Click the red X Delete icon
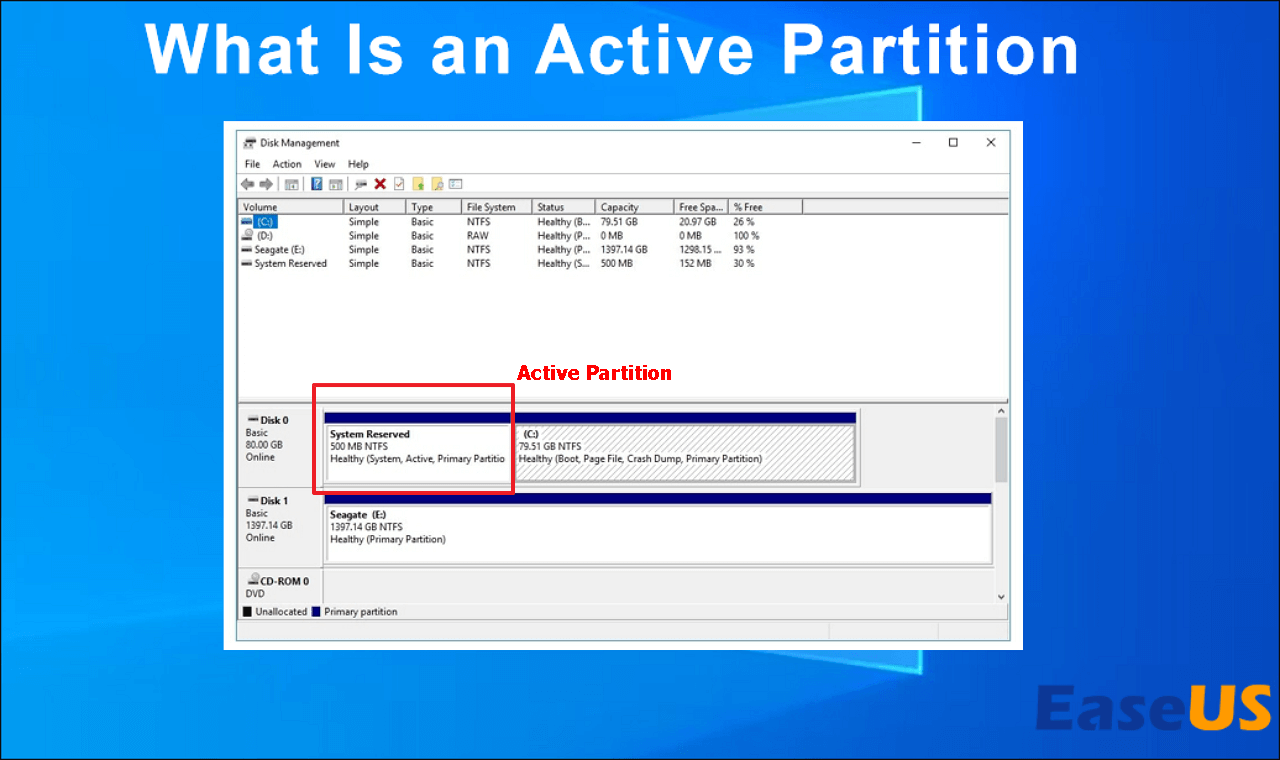Image resolution: width=1280 pixels, height=760 pixels. 380,184
